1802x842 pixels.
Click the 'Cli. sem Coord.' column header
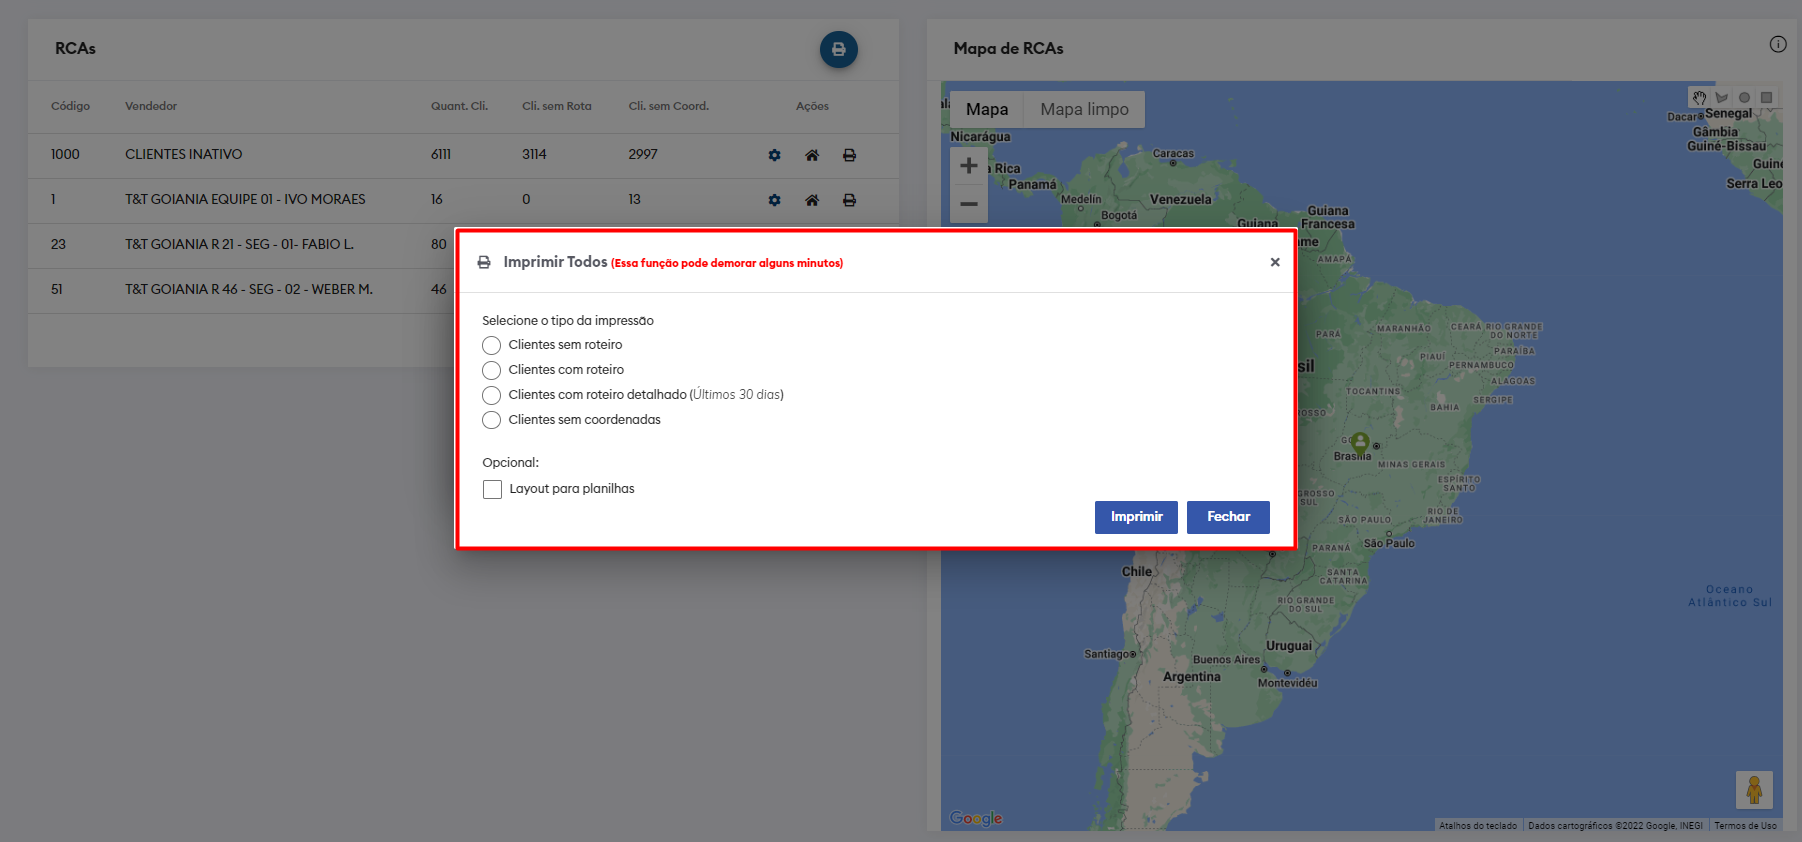[669, 106]
